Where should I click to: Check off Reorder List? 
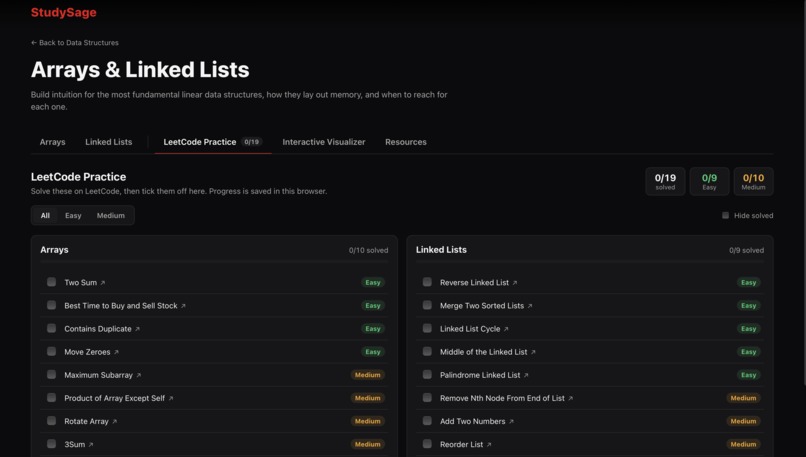point(427,444)
